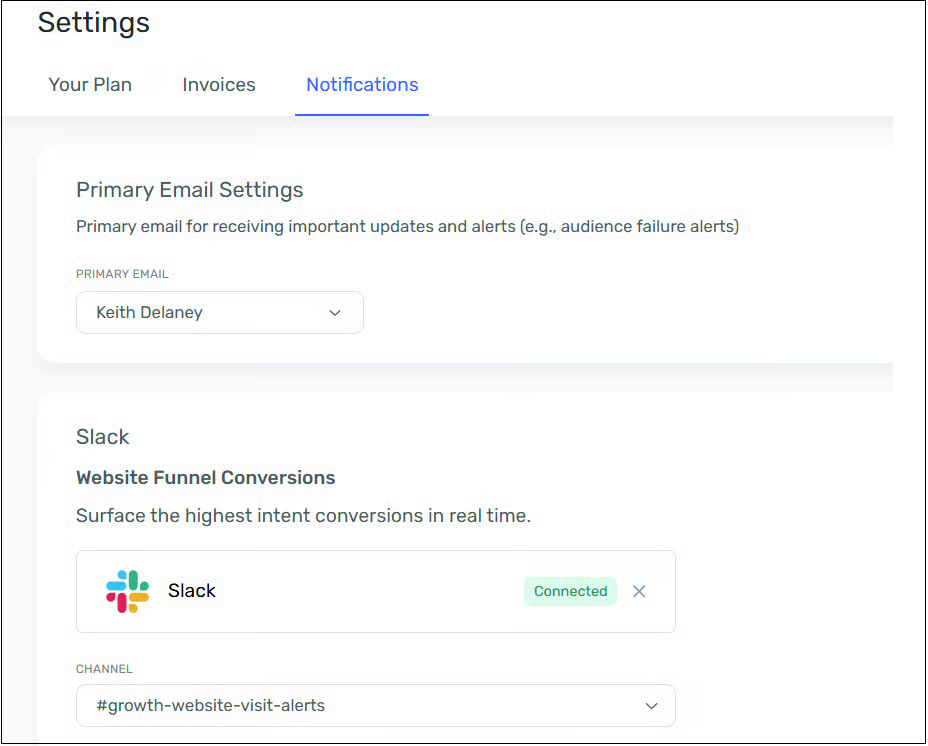Click the highest intent conversions description
This screenshot has height=746, width=928.
coord(303,516)
